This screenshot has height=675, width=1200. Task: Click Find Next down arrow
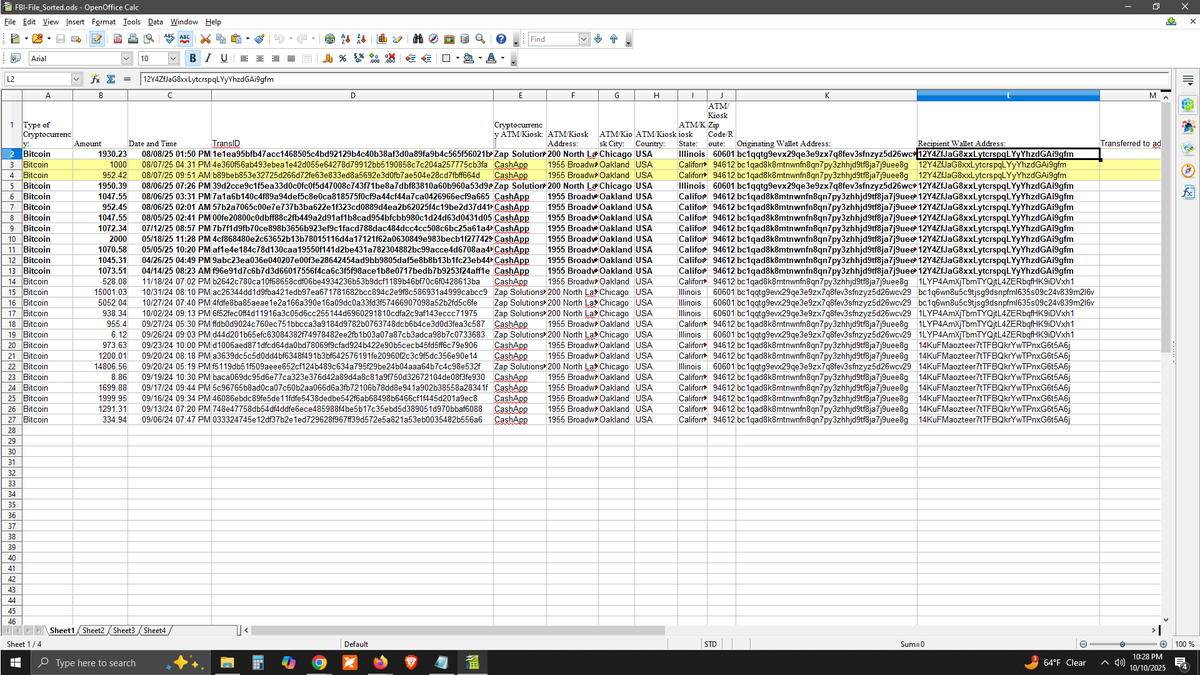pos(598,39)
